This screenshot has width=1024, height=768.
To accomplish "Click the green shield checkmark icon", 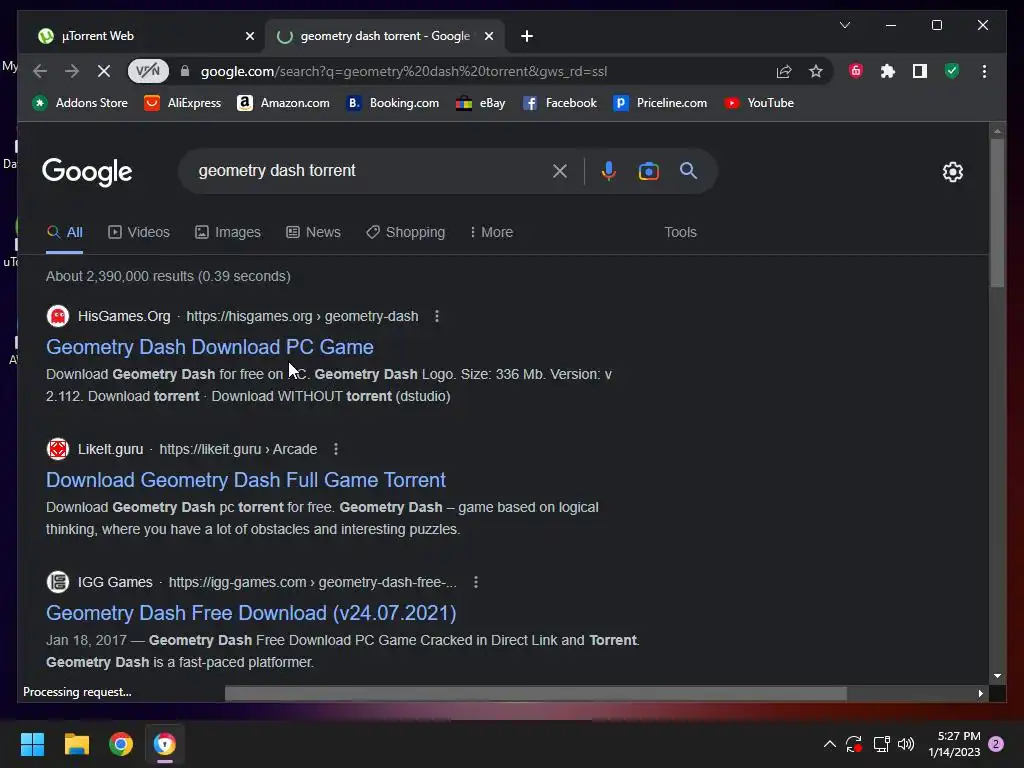I will pos(952,71).
